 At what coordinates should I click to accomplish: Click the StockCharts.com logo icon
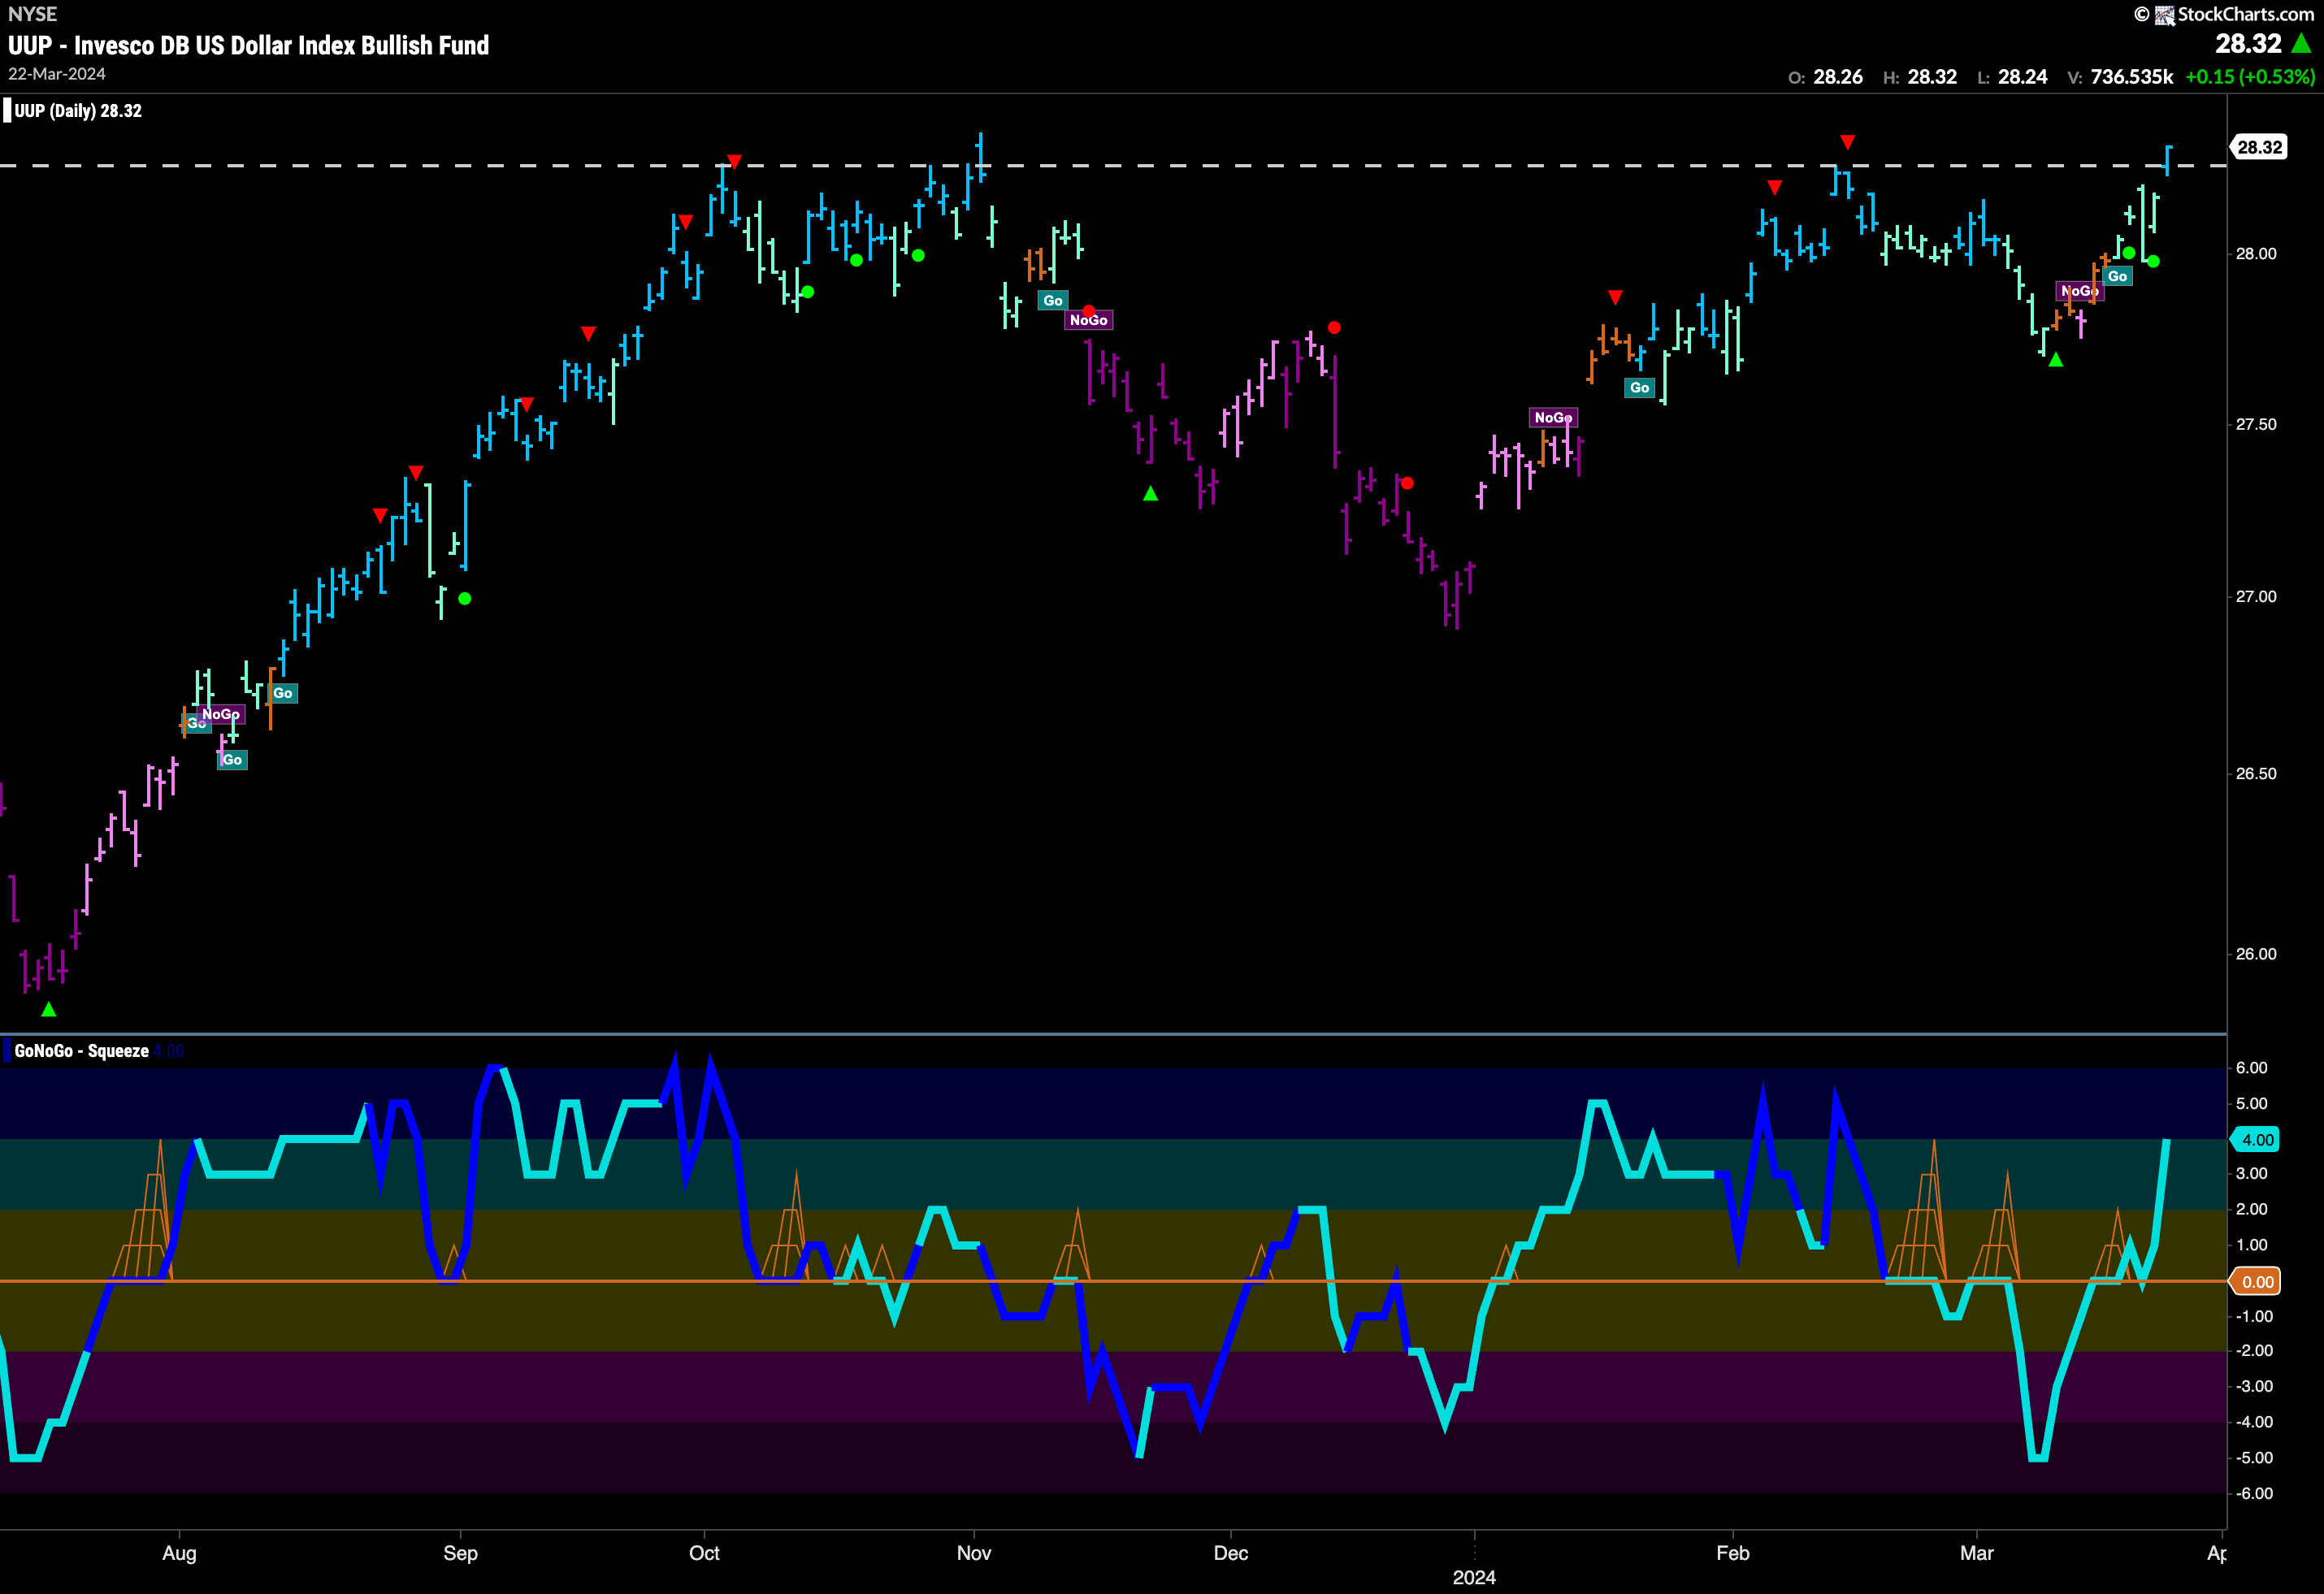click(2165, 15)
